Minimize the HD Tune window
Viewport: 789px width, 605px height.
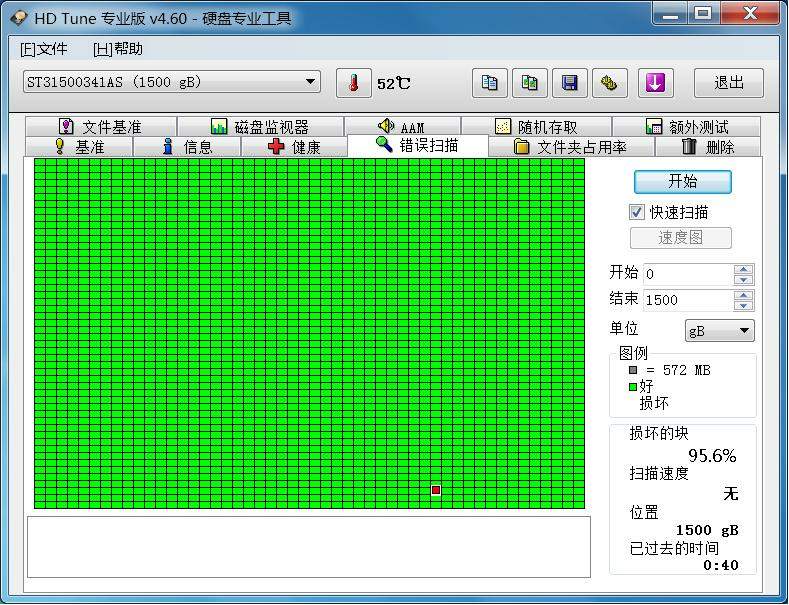click(x=671, y=14)
